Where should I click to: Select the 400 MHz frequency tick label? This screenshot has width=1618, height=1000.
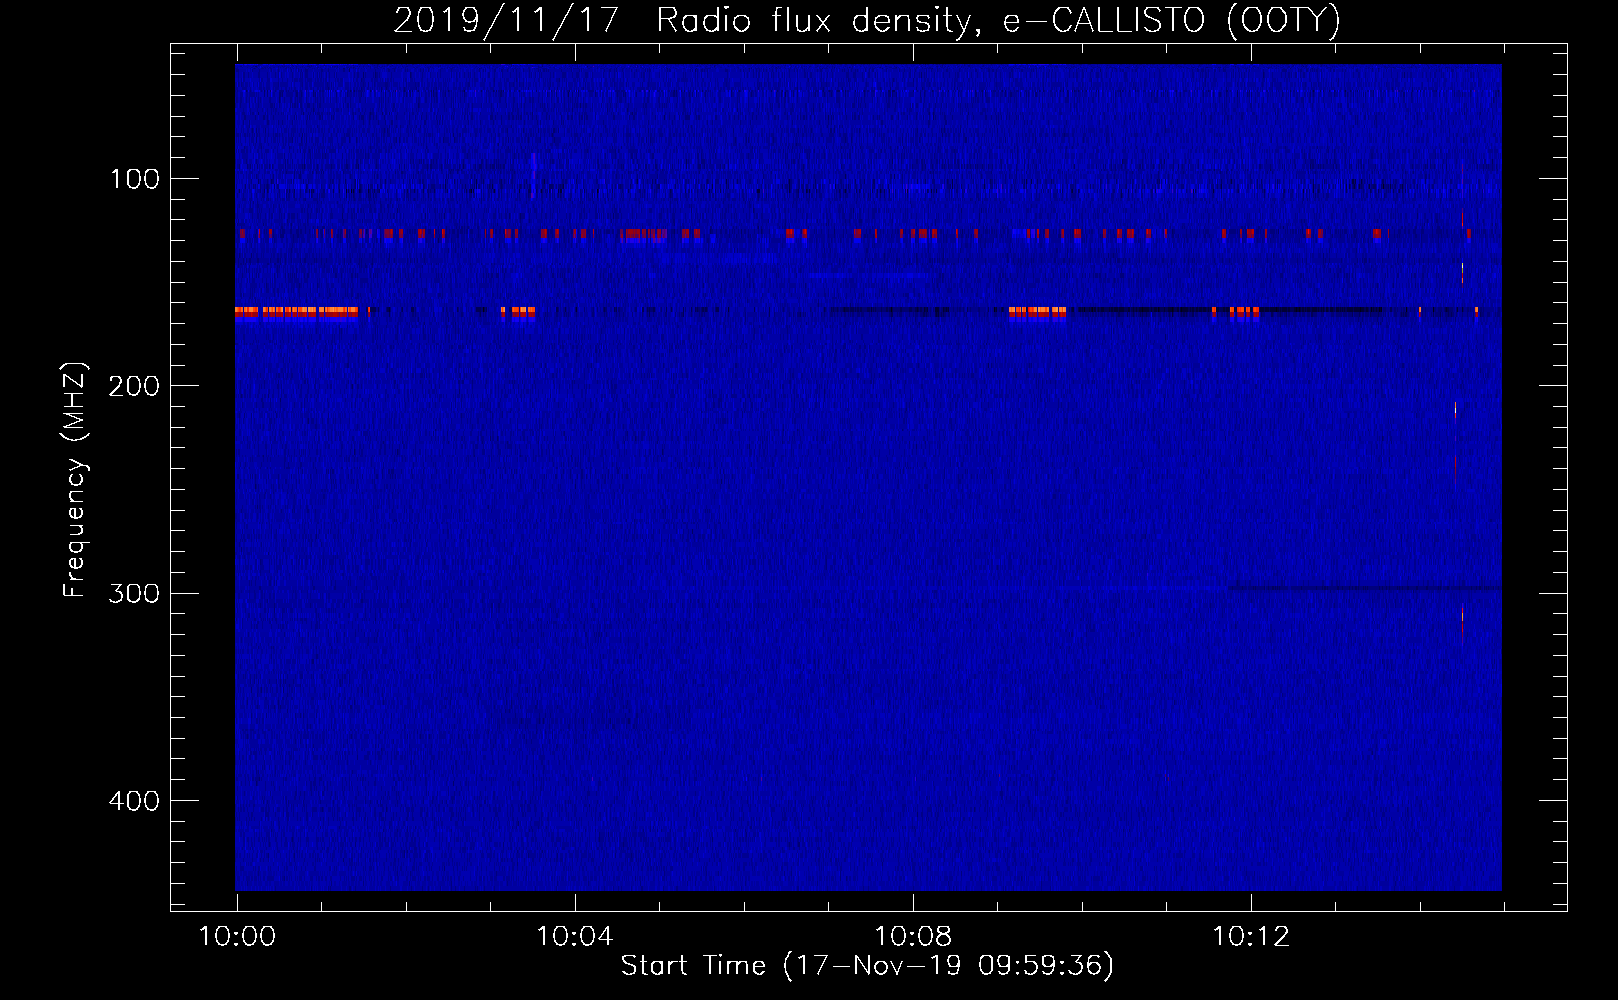point(134,801)
